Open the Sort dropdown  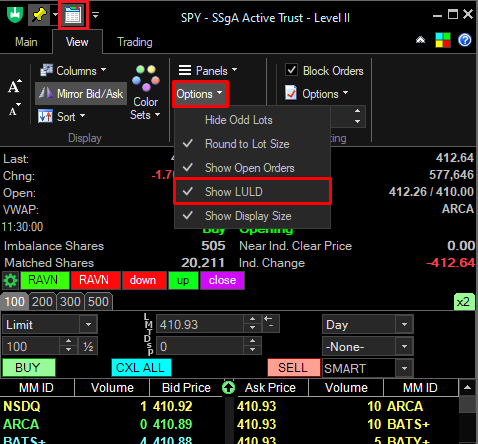(62, 117)
